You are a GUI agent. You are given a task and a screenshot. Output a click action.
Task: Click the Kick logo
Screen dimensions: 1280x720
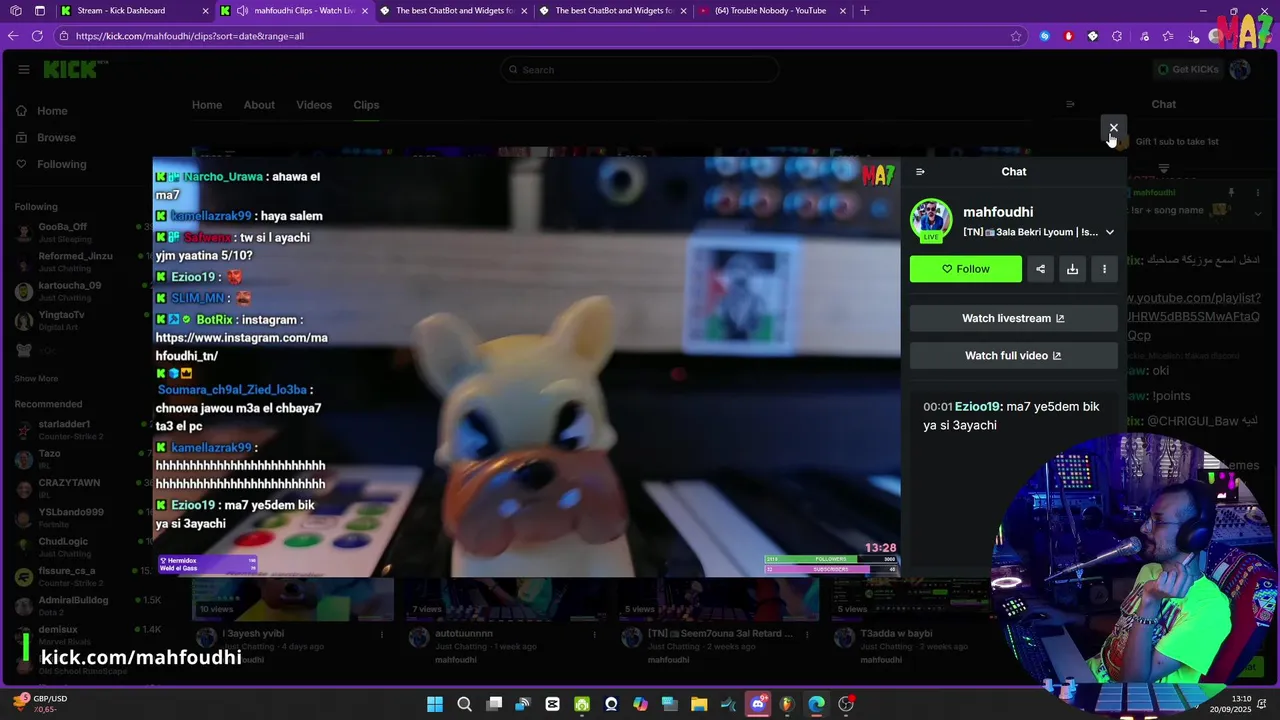point(75,69)
